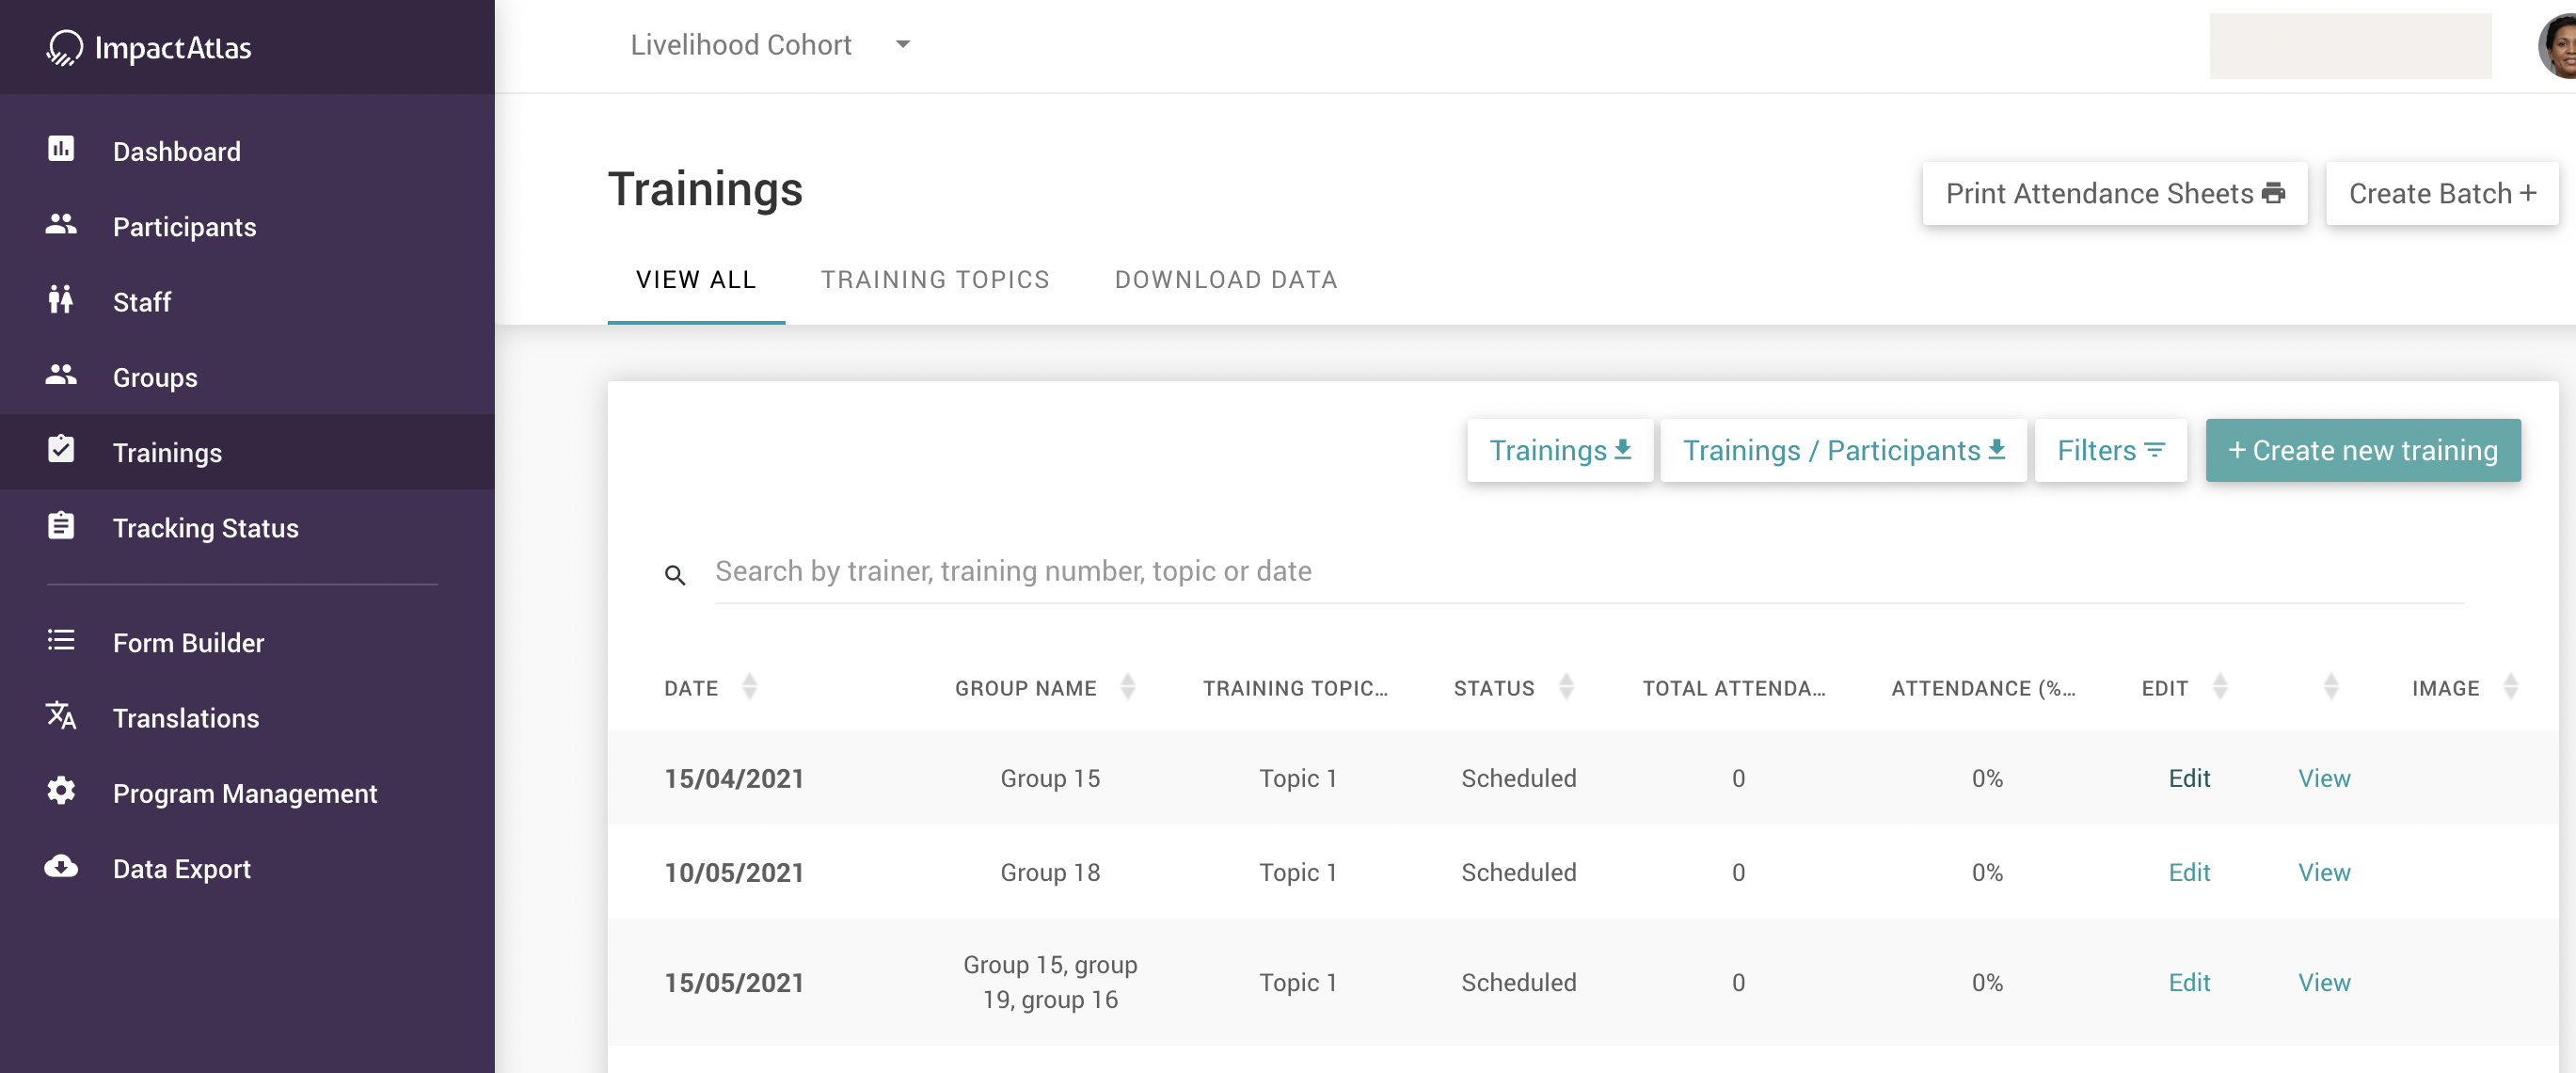The image size is (2576, 1073).
Task: Click Edit for 15/04/2021 training
Action: 2188,779
